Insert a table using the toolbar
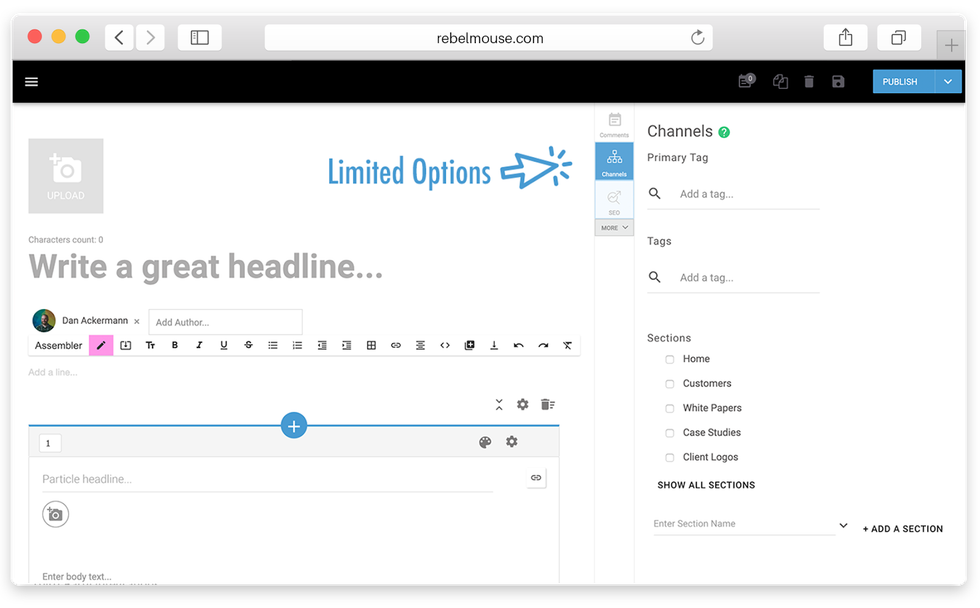The height and width of the screenshot is (608, 980). 371,345
